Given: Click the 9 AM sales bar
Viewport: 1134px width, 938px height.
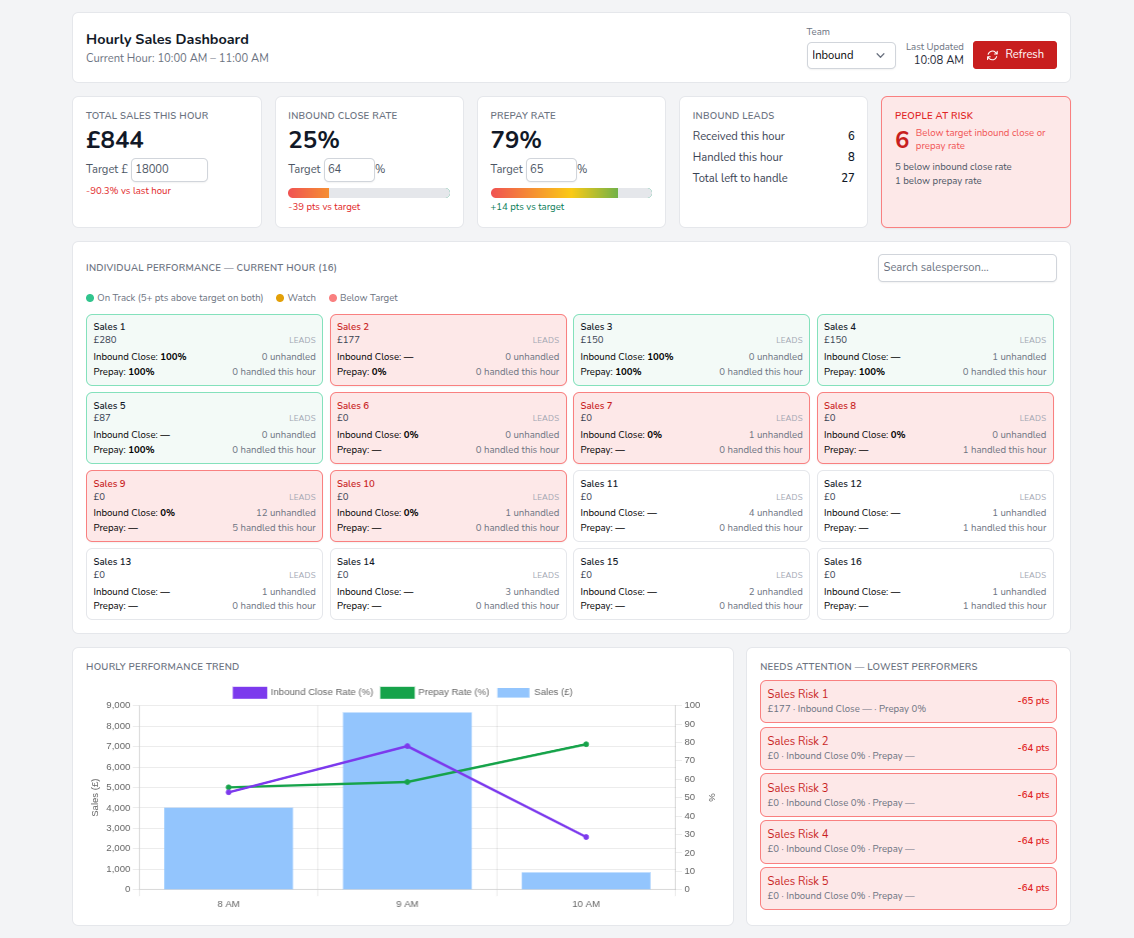Looking at the screenshot, I should pyautogui.click(x=407, y=801).
